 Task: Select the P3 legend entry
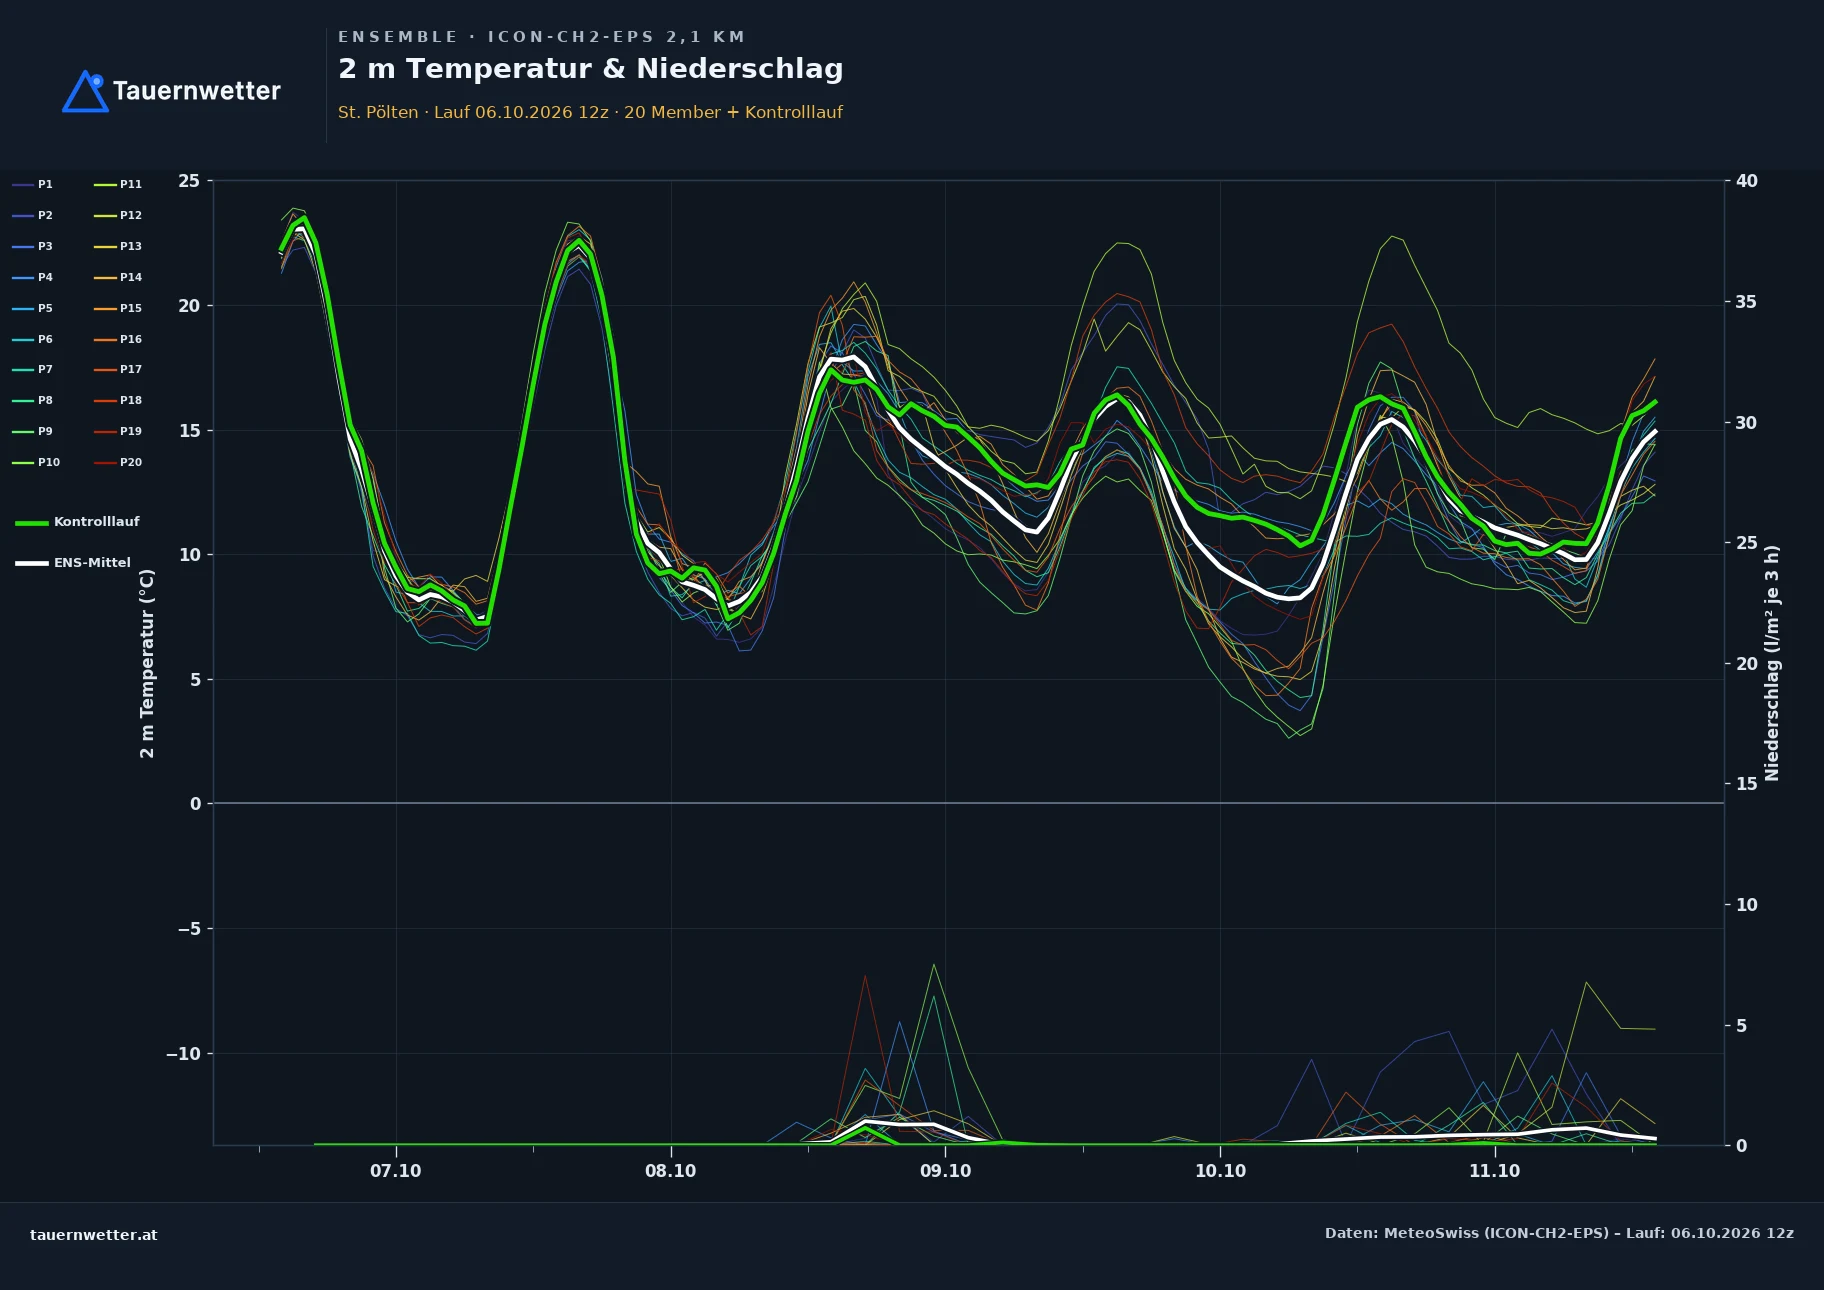33,246
